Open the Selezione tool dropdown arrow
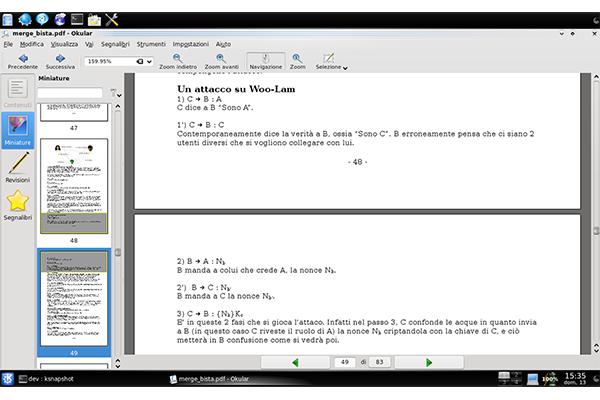600x400 pixels. tap(345, 68)
